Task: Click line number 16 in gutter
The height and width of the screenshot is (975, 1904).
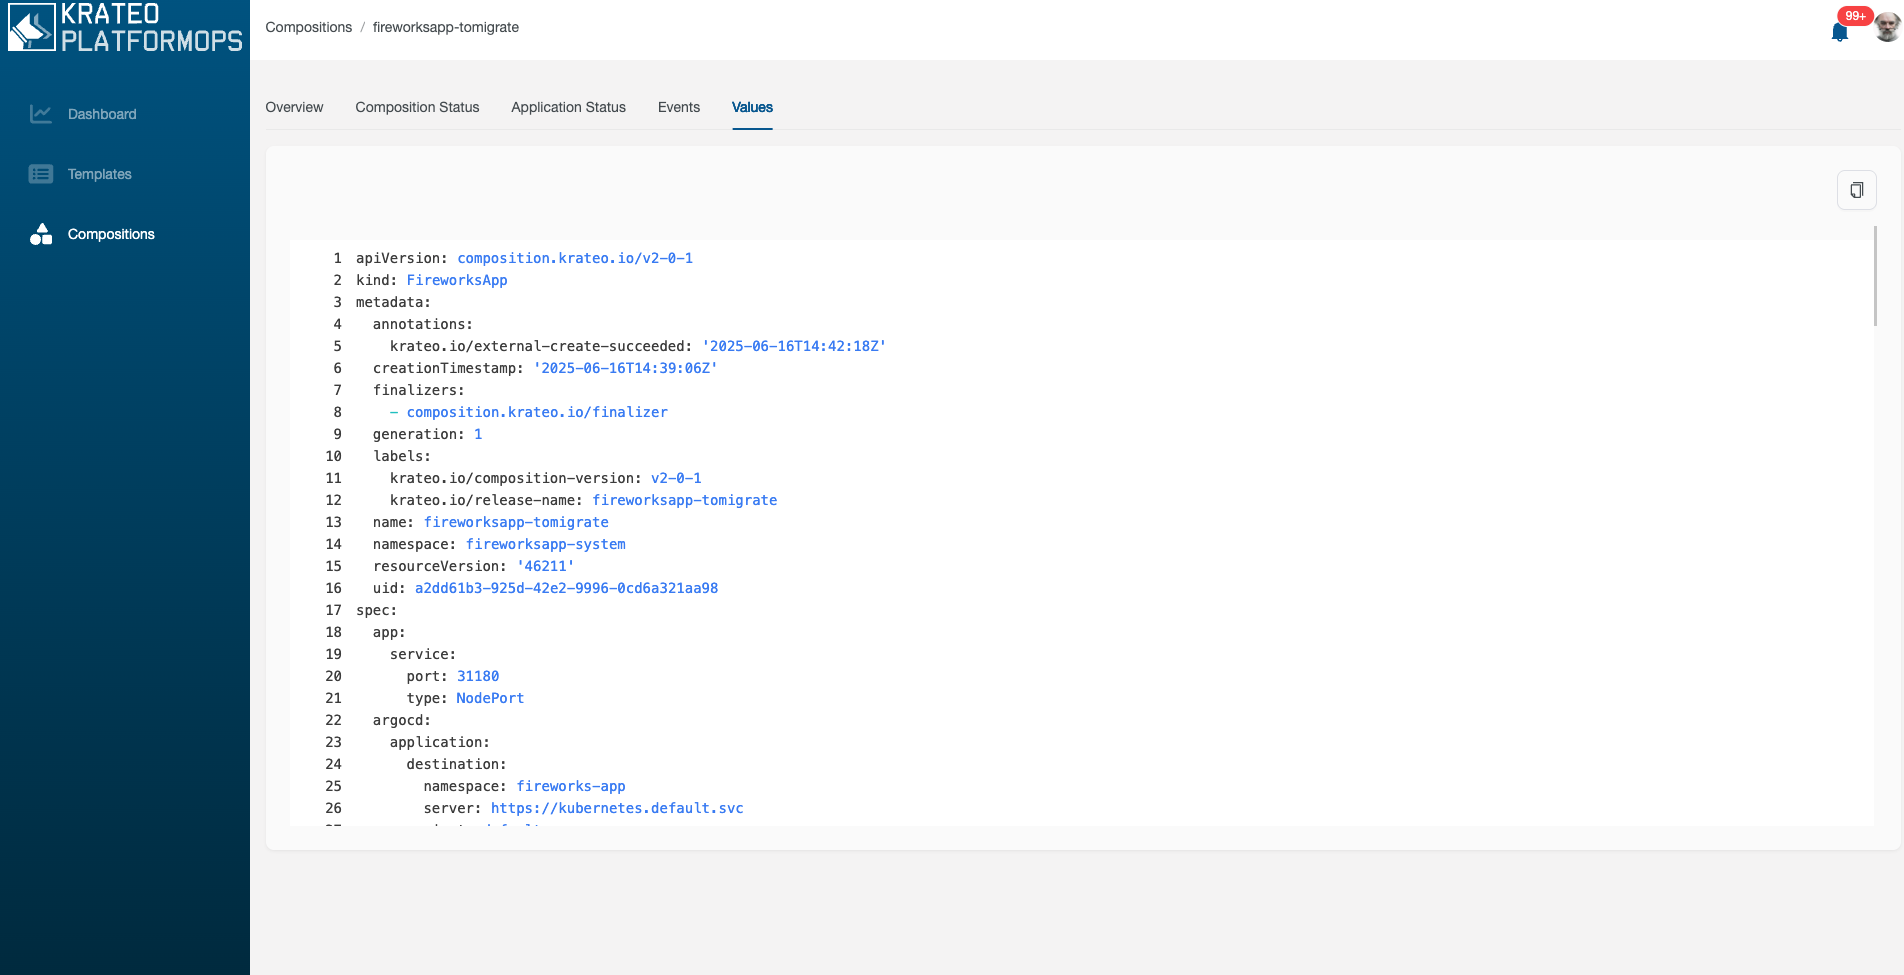Action: pyautogui.click(x=333, y=588)
